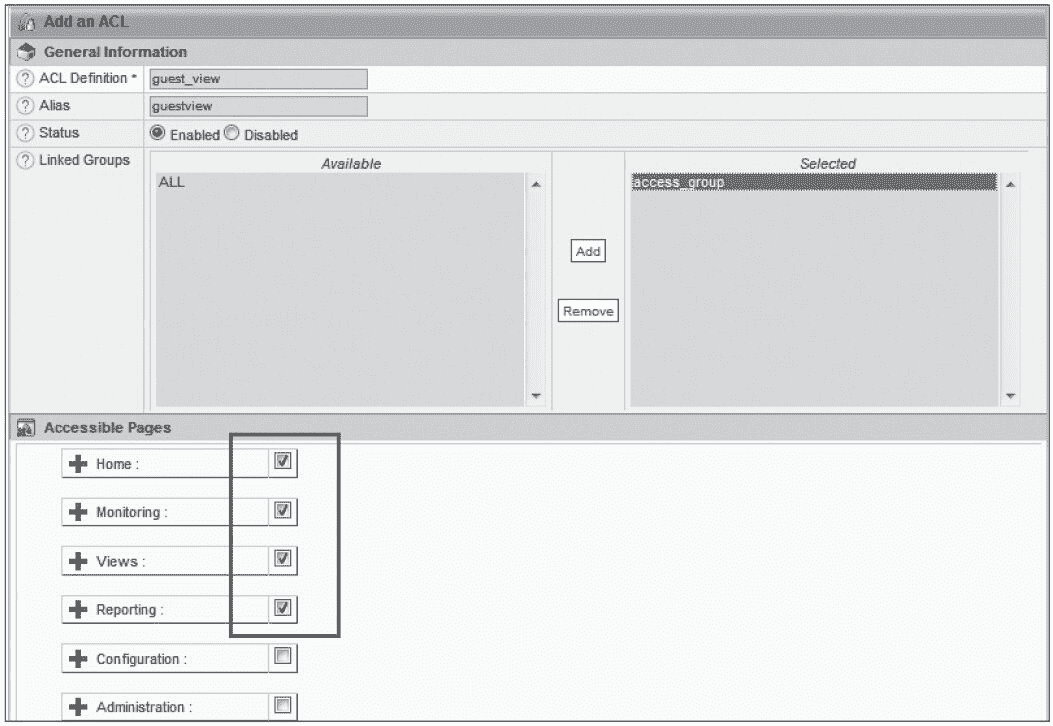Expand the Views section plus icon
The width and height of the screenshot is (1053, 726).
(78, 561)
